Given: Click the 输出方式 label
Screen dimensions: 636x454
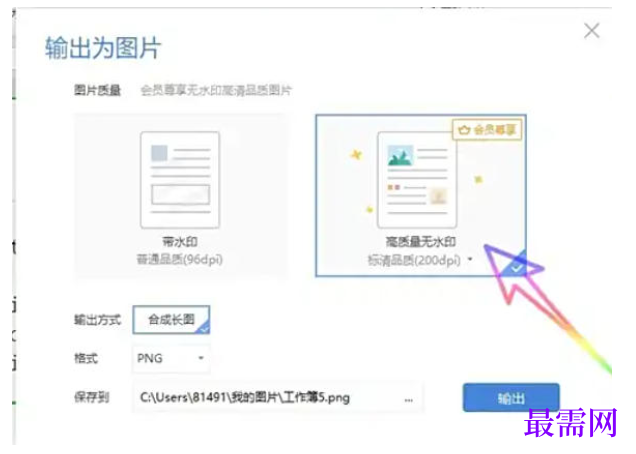Looking at the screenshot, I should tap(97, 320).
